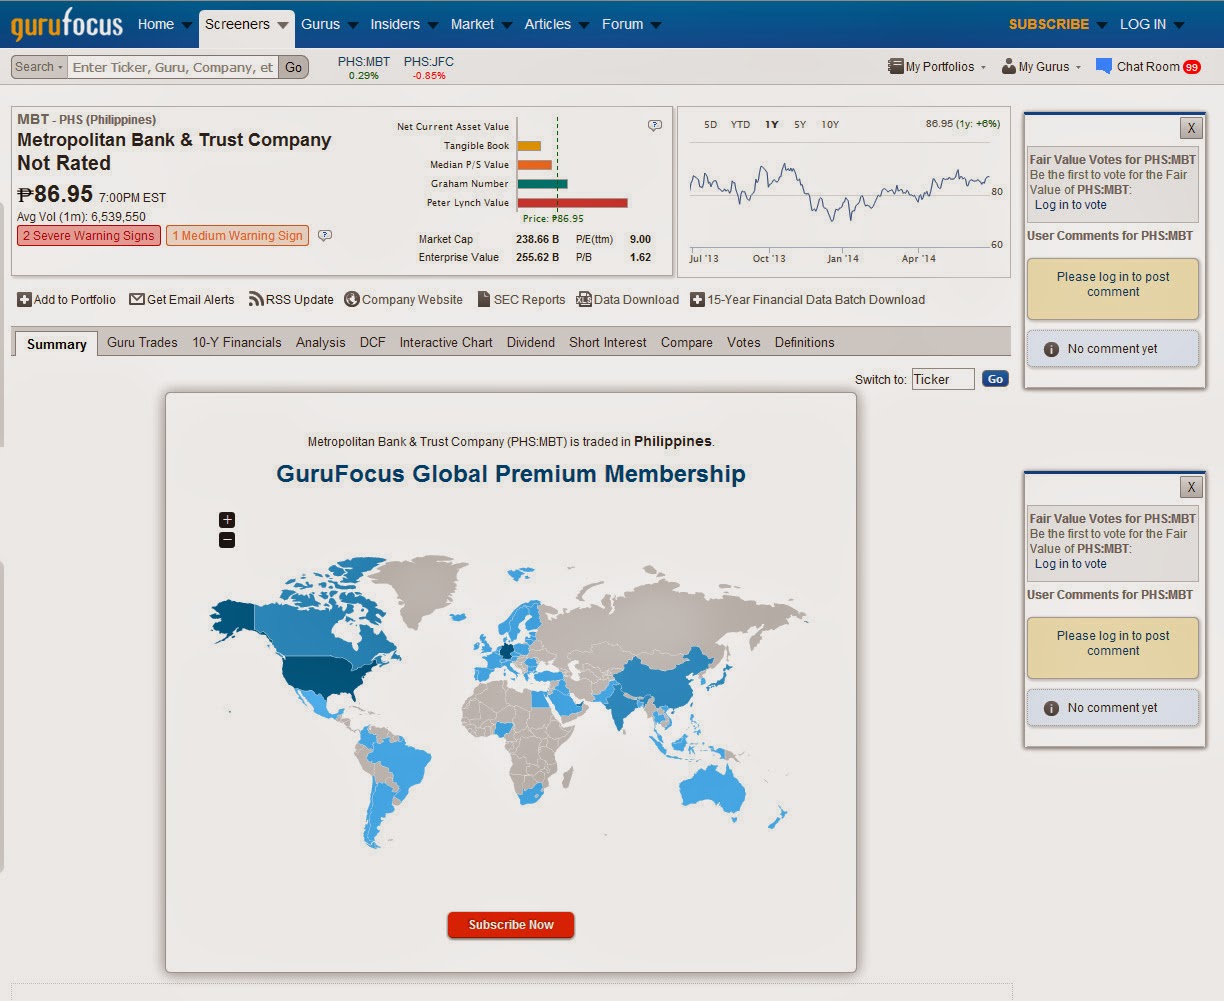The width and height of the screenshot is (1224, 1001).
Task: Click the Add to Portfolio plus icon
Action: point(24,299)
